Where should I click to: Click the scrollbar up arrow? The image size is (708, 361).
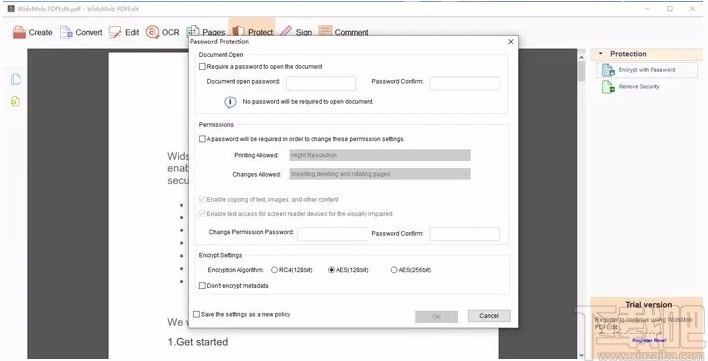(x=582, y=57)
